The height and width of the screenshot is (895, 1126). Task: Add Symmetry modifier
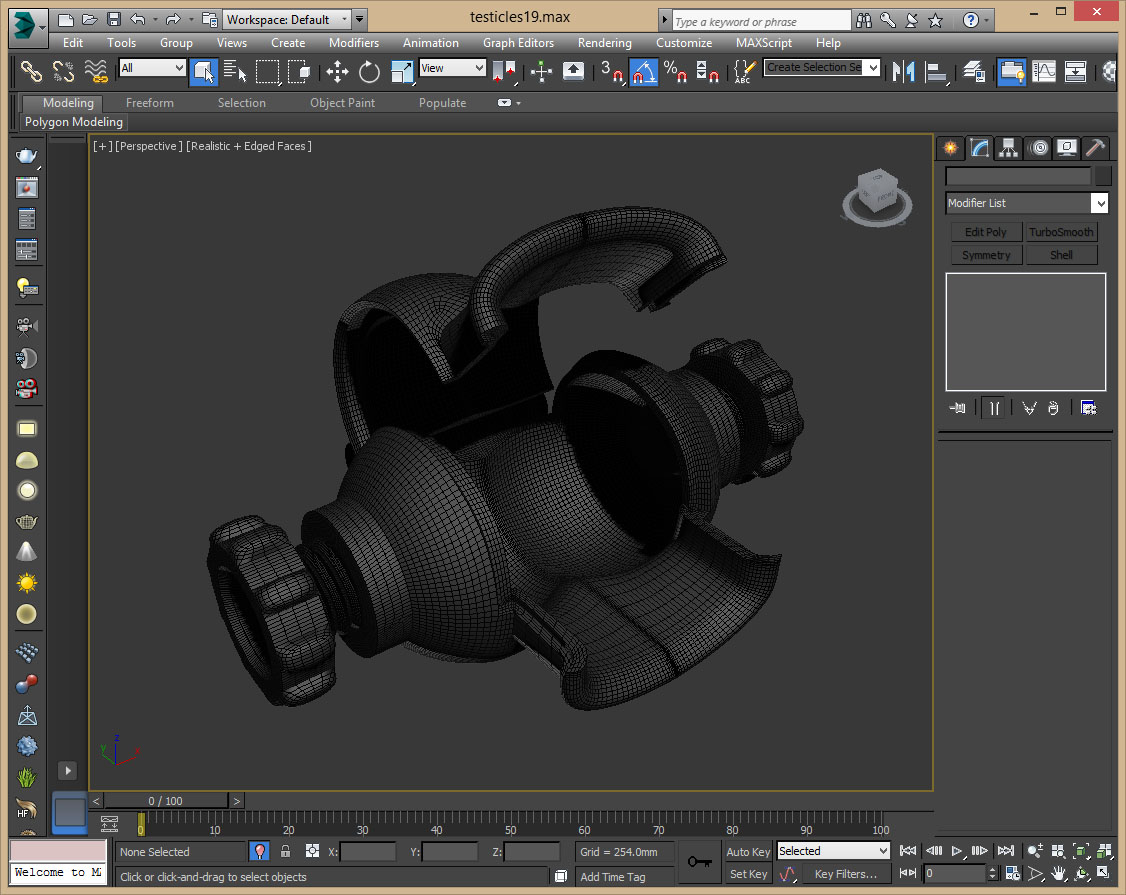[986, 255]
